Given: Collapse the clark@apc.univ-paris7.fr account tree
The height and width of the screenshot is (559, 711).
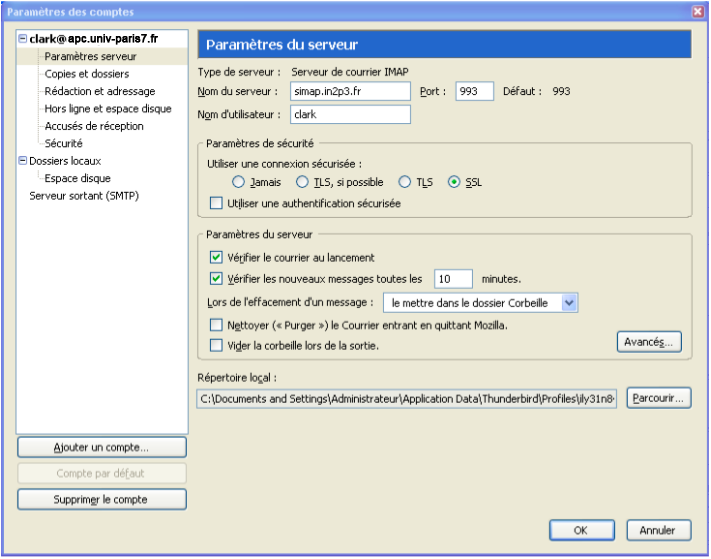Looking at the screenshot, I should 22,39.
